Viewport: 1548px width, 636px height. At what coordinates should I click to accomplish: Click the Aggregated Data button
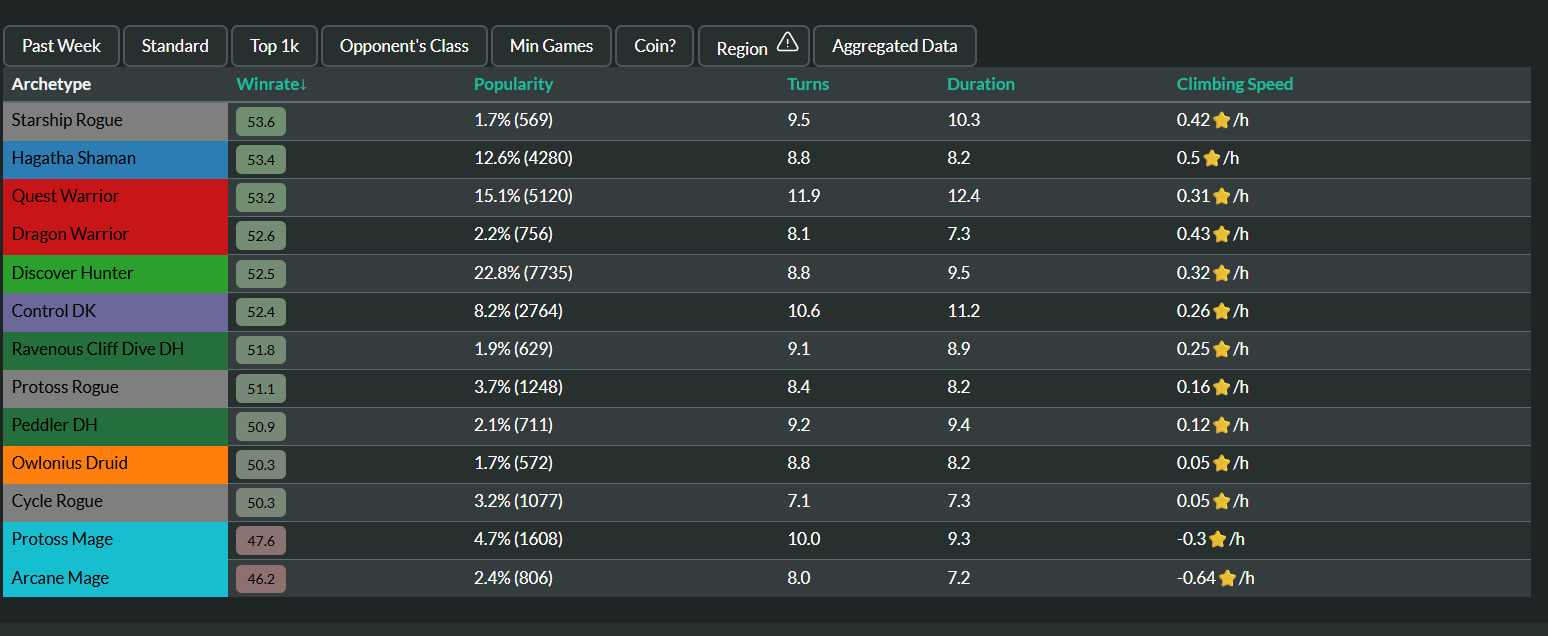pos(894,46)
